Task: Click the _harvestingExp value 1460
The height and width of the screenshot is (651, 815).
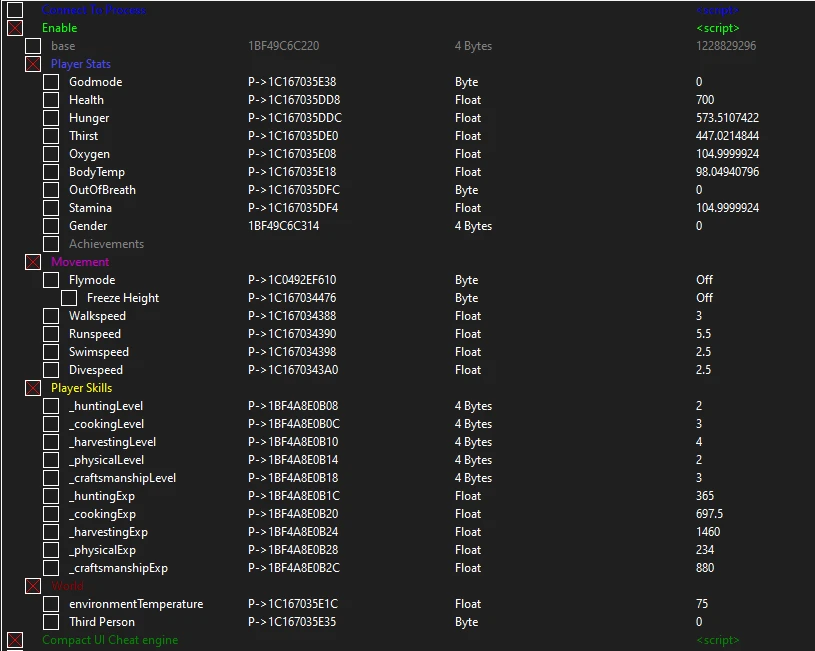Action: pos(708,532)
